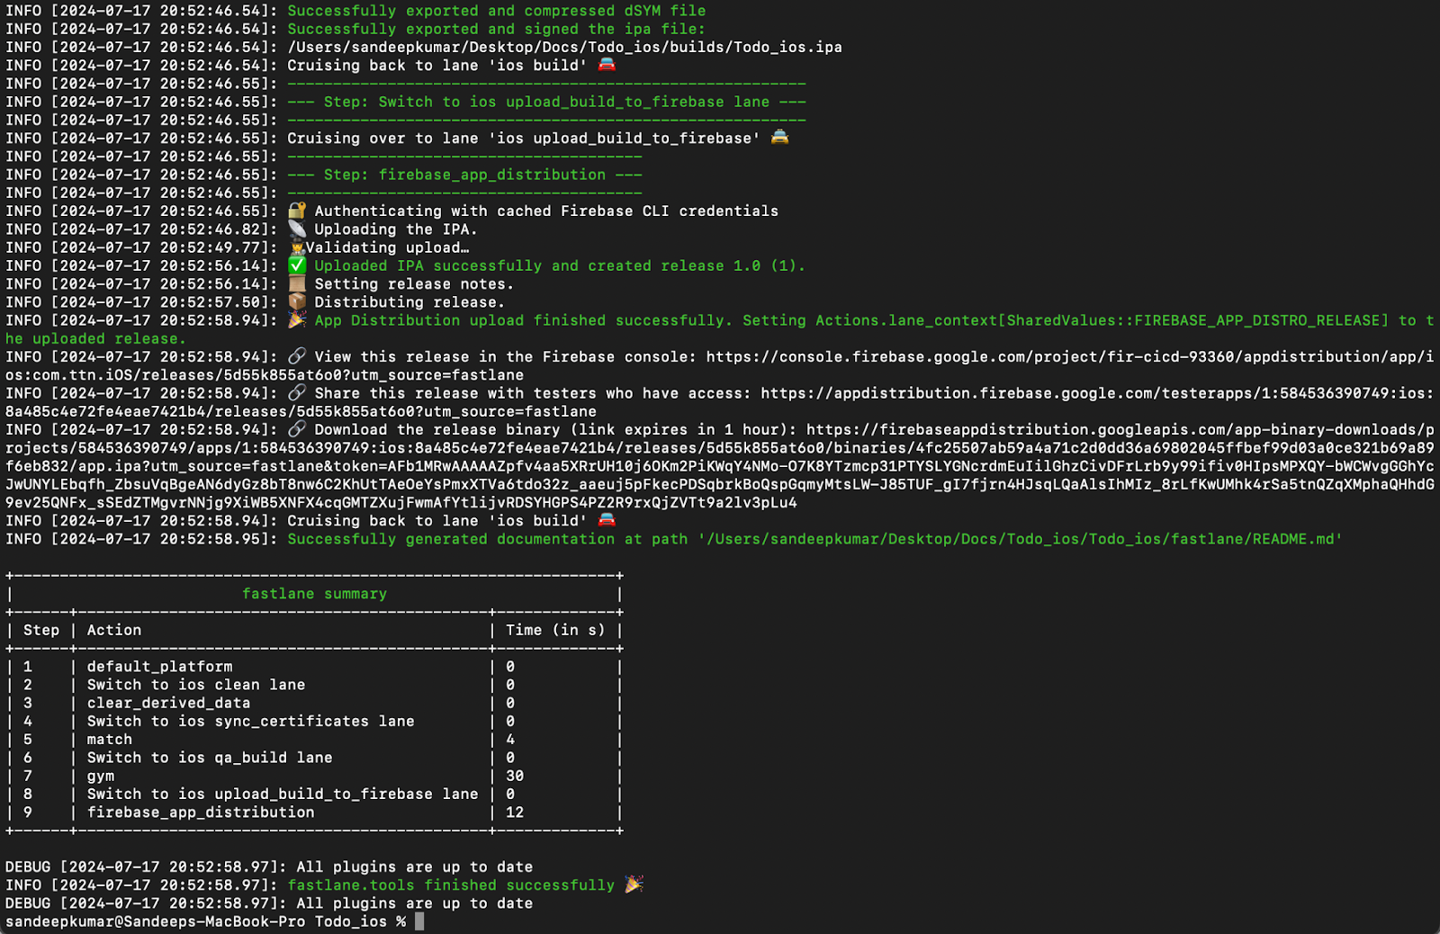Click the 'Distributing release.' log text
1440x934 pixels.
click(410, 302)
